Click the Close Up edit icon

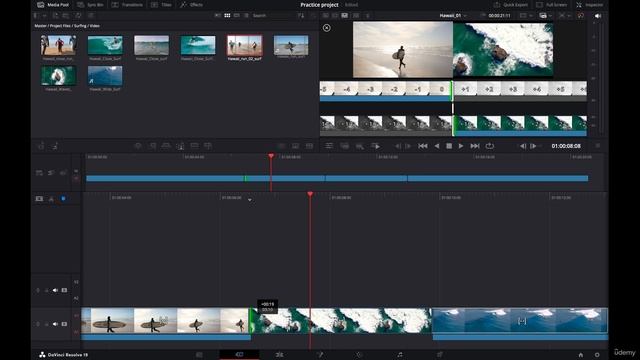[180, 146]
